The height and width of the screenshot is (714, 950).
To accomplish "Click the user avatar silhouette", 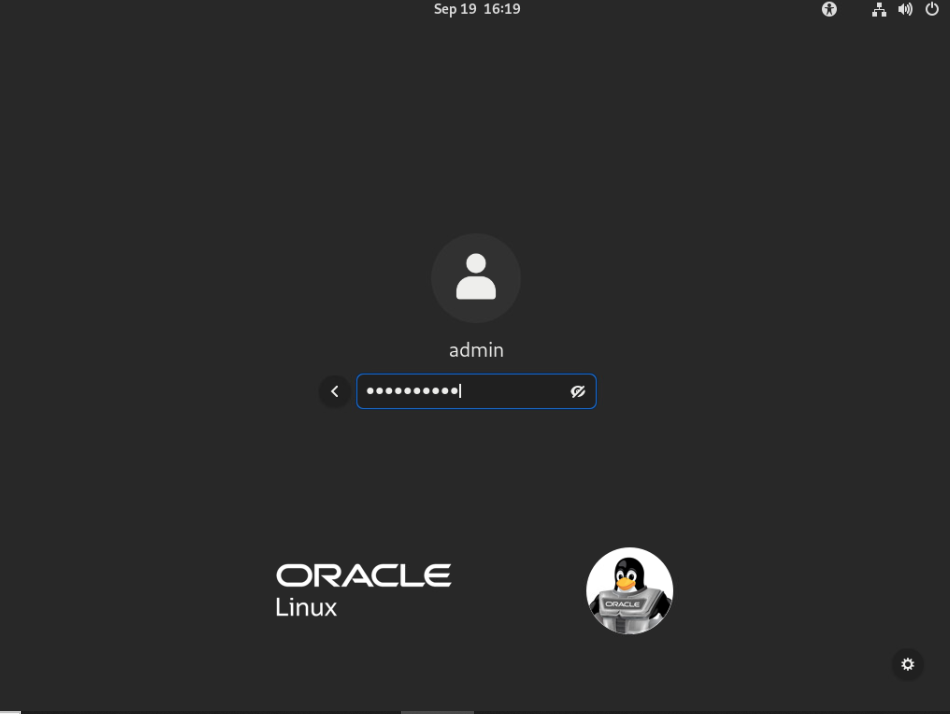I will pyautogui.click(x=476, y=278).
